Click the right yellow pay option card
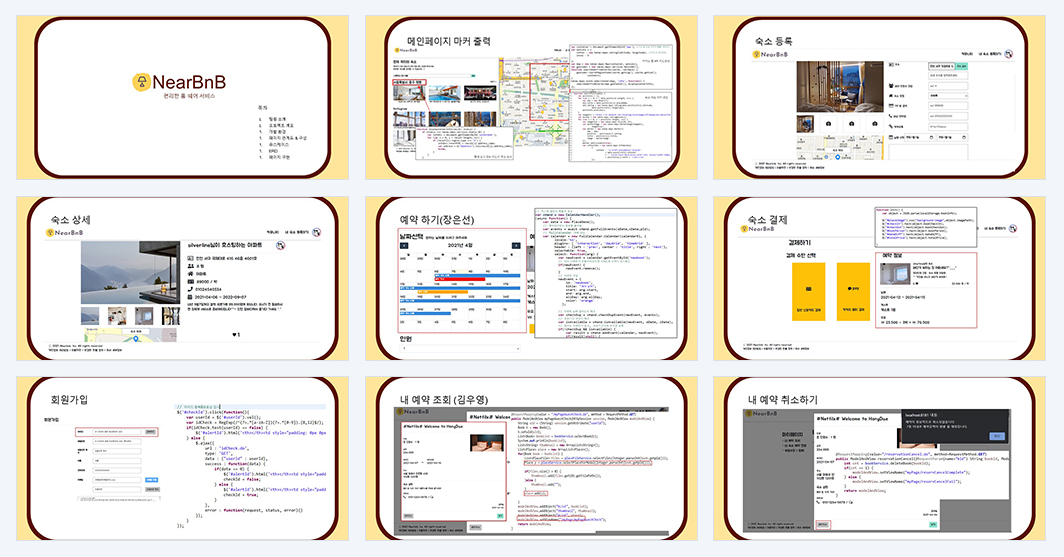The height and width of the screenshot is (557, 1064). point(853,292)
